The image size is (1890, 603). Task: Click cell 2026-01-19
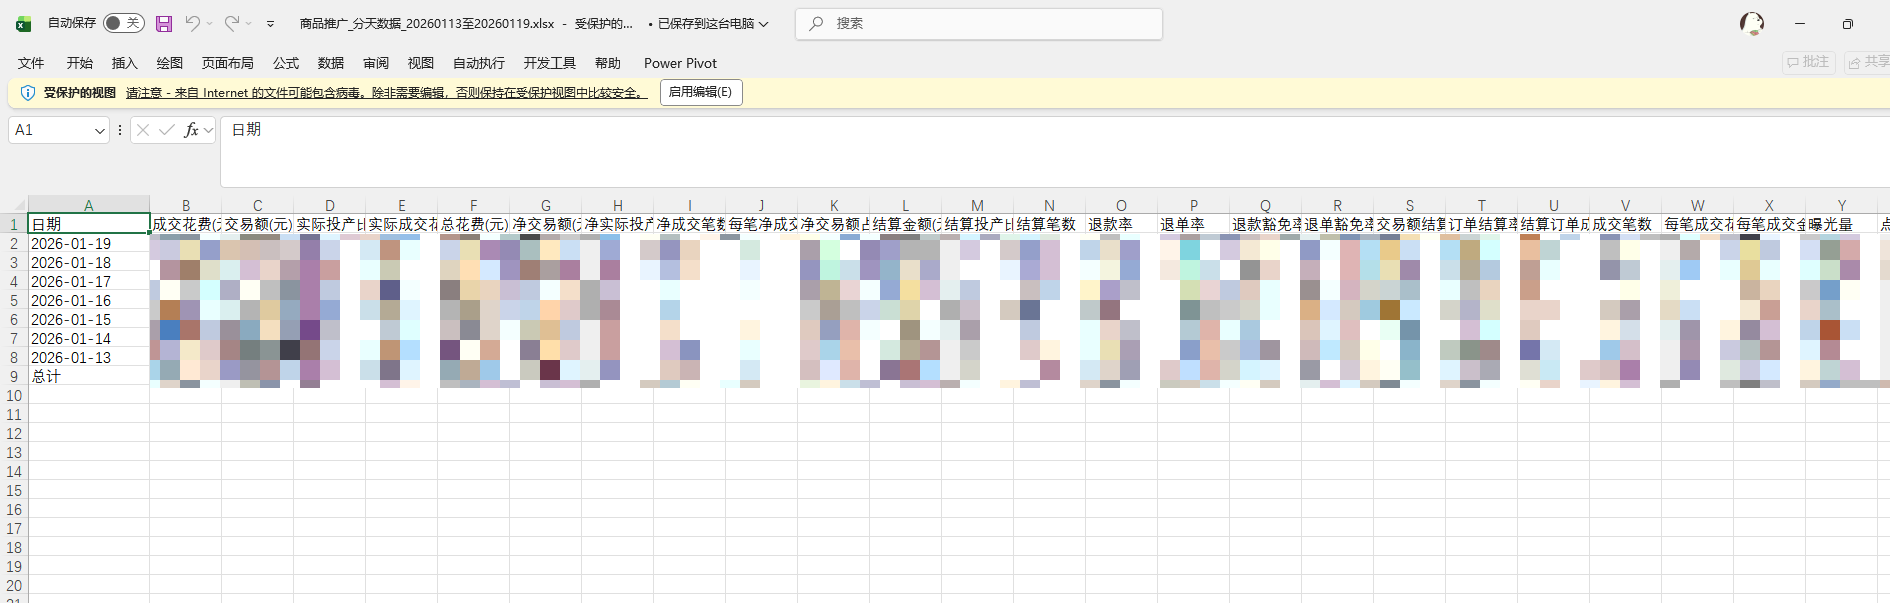89,243
